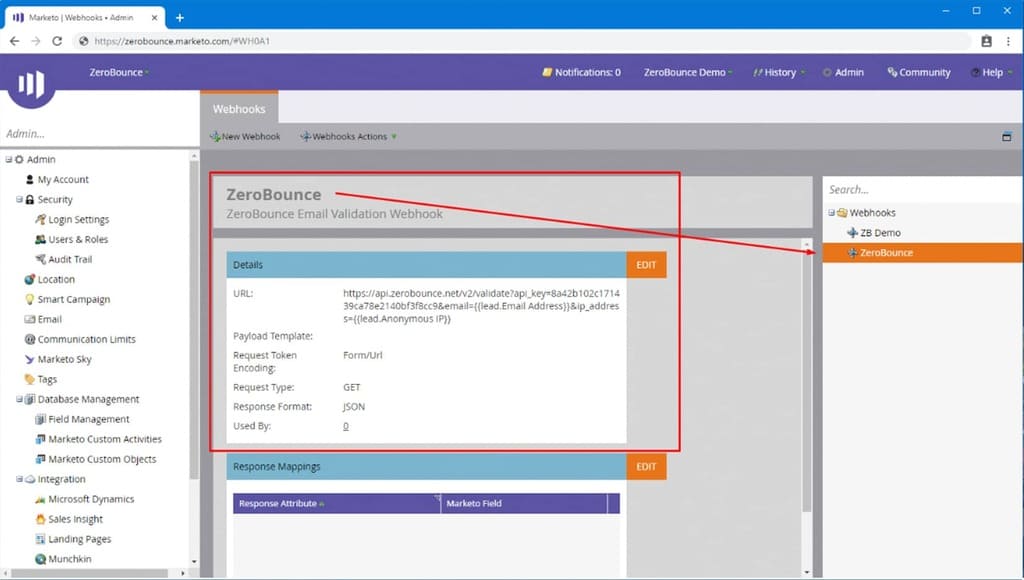
Task: Open the ZeroBounce workspace dropdown
Action: pos(119,72)
